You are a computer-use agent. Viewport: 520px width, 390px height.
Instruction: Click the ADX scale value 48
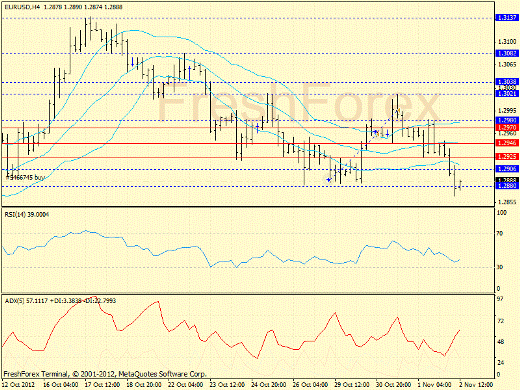tap(500, 342)
